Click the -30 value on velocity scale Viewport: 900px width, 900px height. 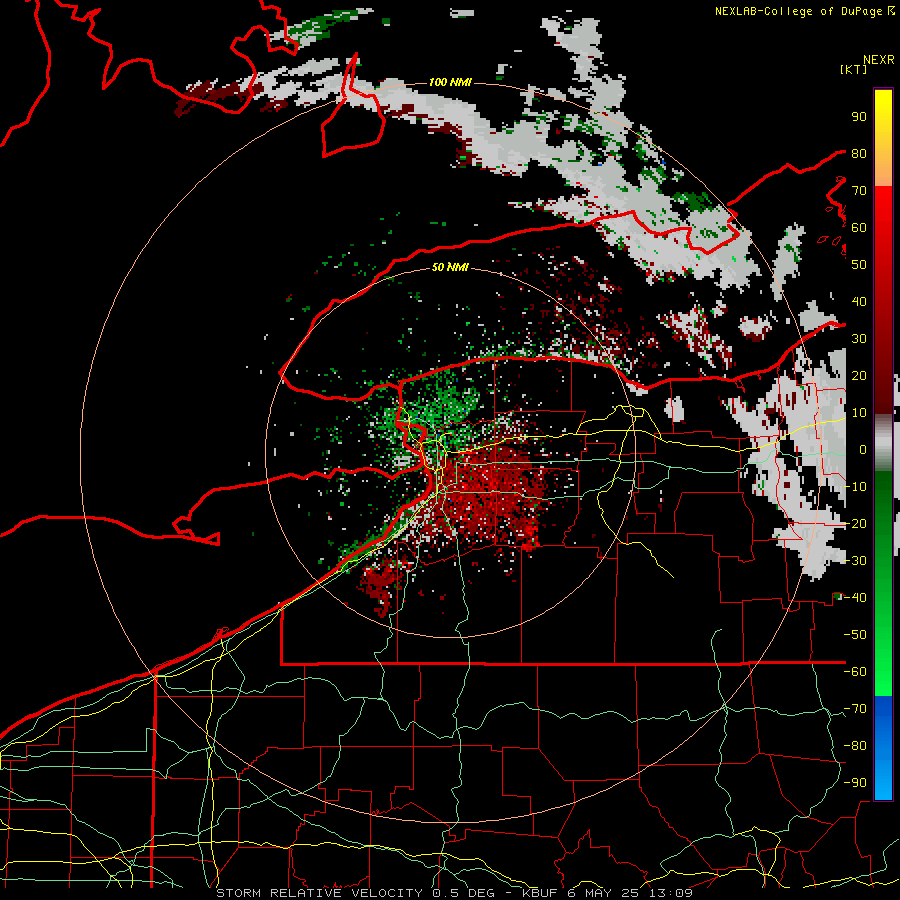pyautogui.click(x=855, y=561)
